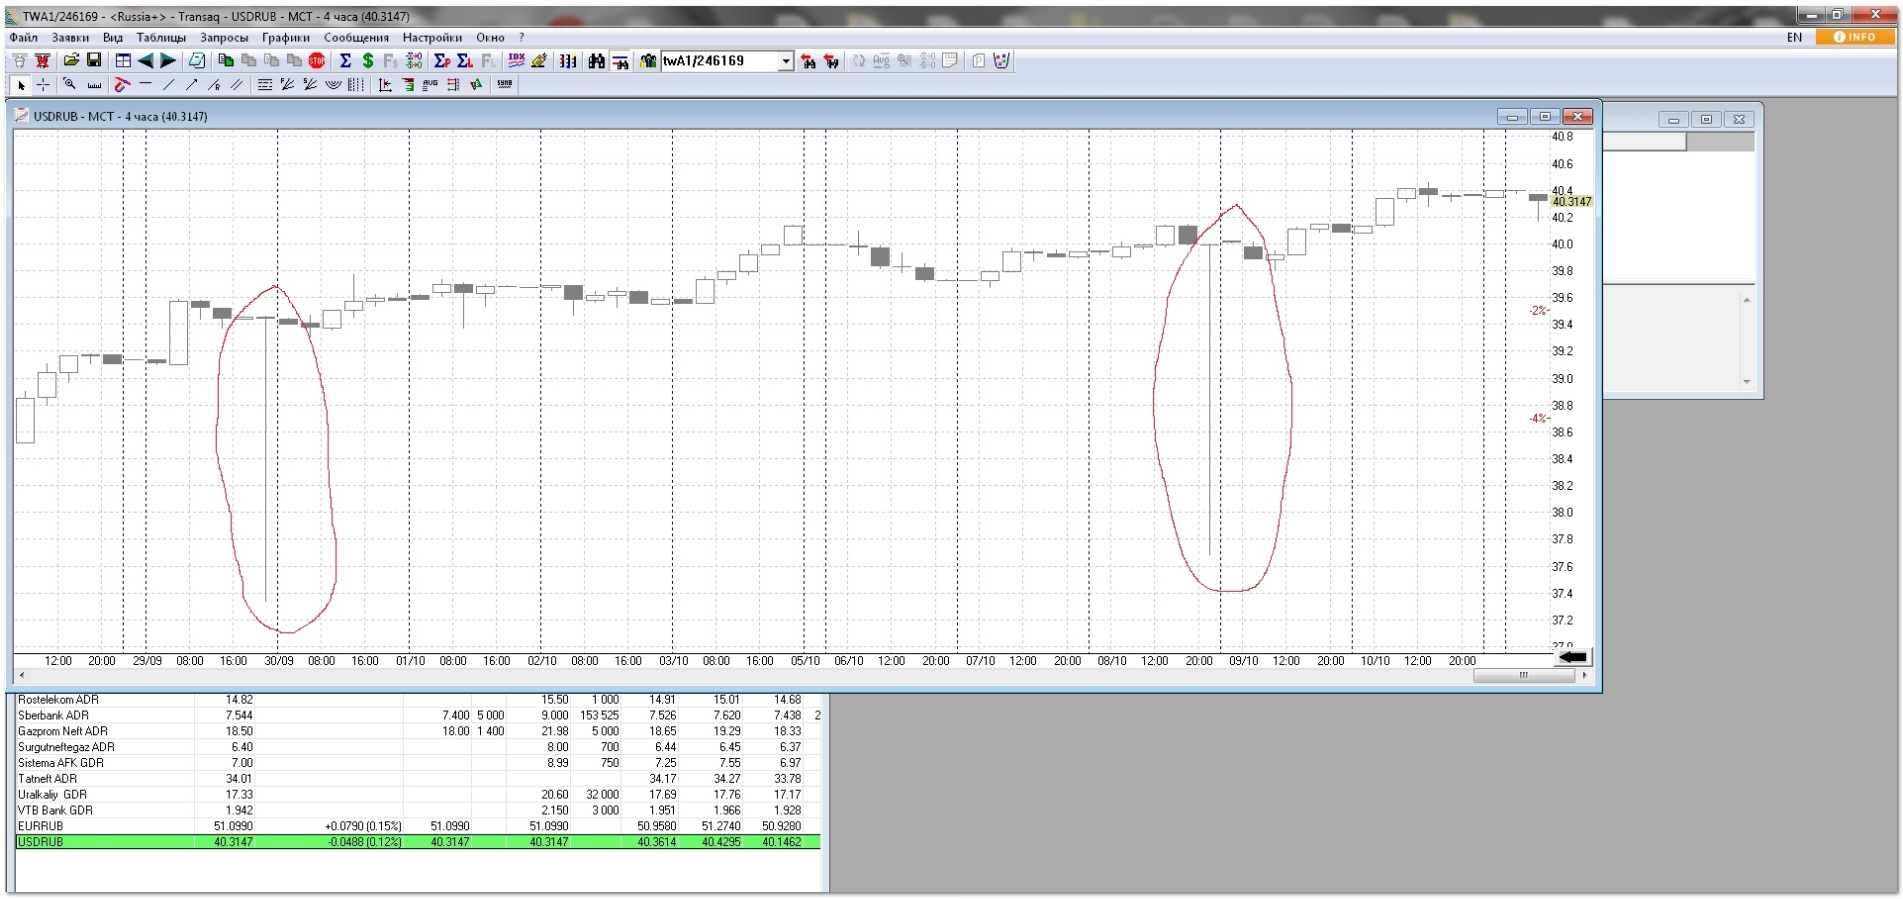Click the side panel scroll down arrow
This screenshot has width=1903, height=899.
tap(1747, 381)
